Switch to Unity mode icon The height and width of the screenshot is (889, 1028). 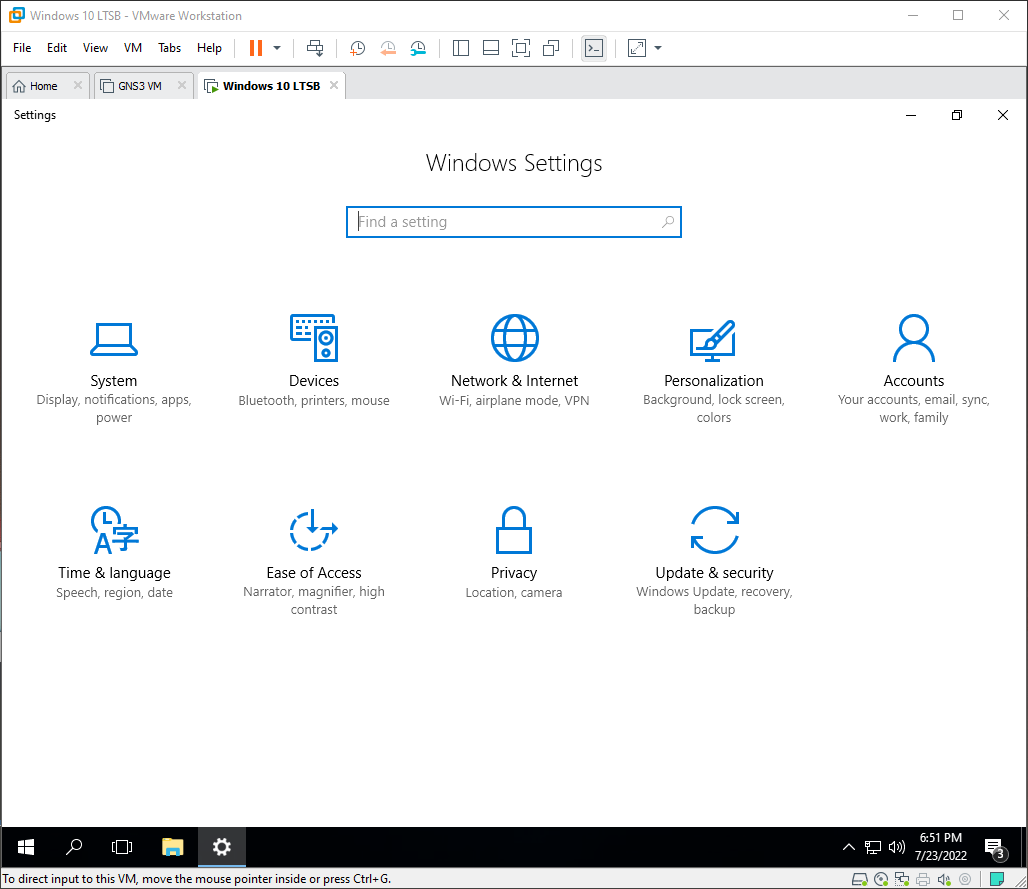pos(551,48)
